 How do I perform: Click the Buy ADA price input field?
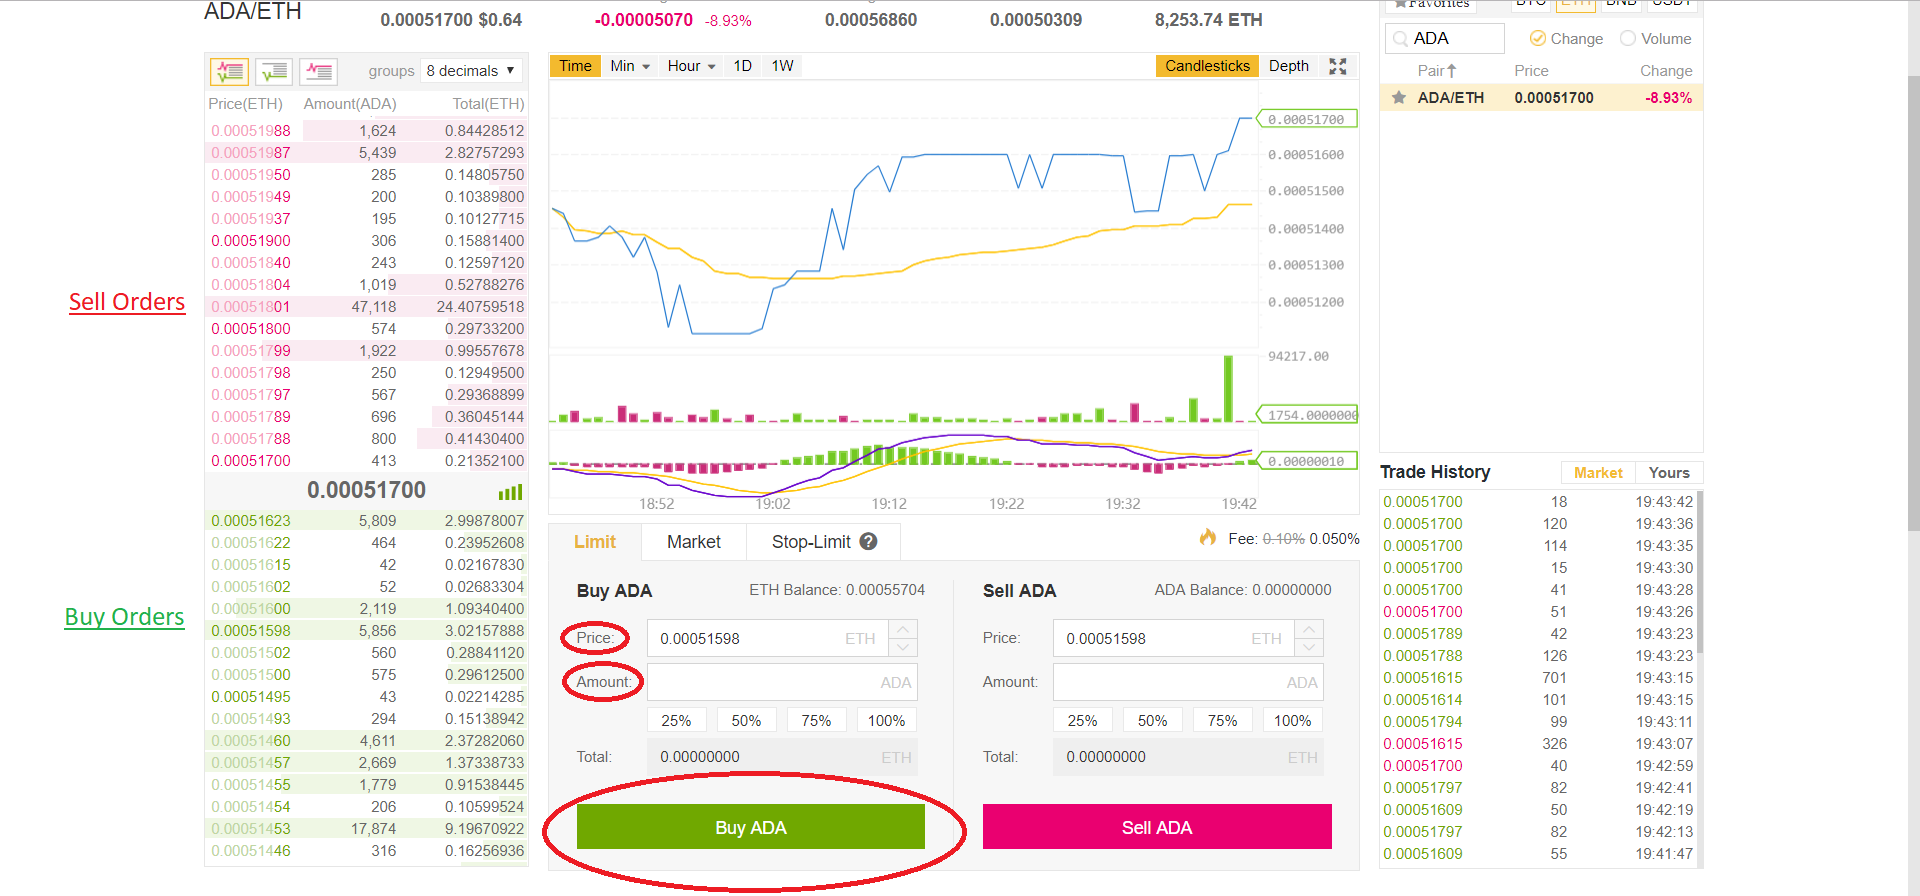tap(767, 639)
